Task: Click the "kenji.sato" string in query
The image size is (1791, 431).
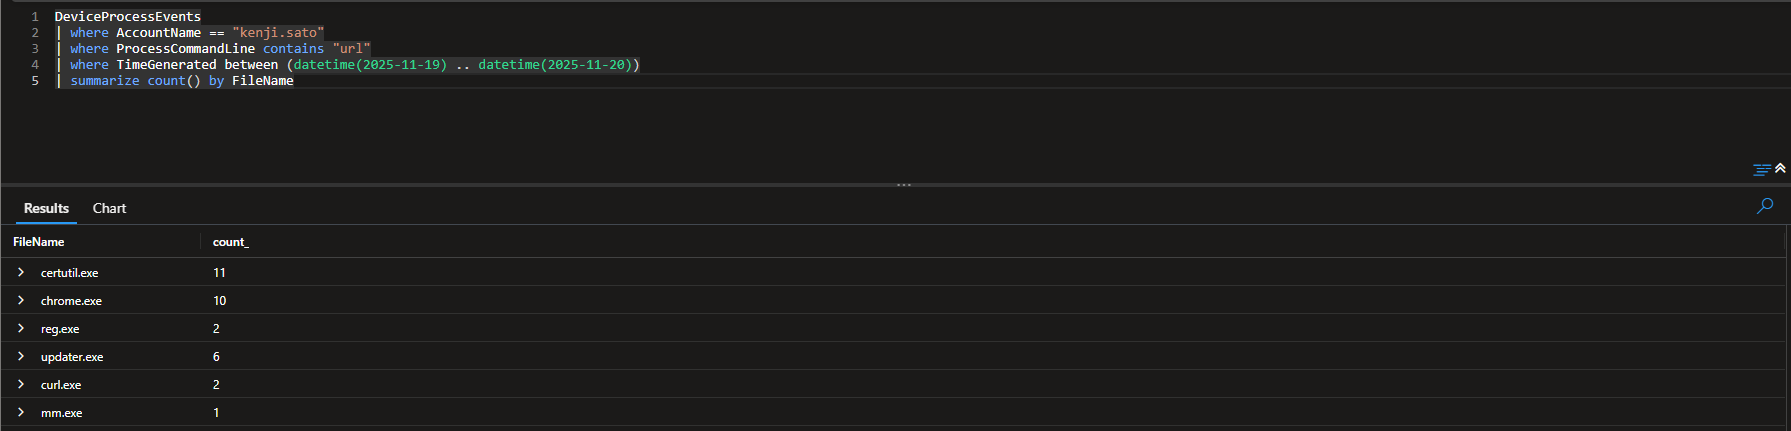Action: (278, 33)
